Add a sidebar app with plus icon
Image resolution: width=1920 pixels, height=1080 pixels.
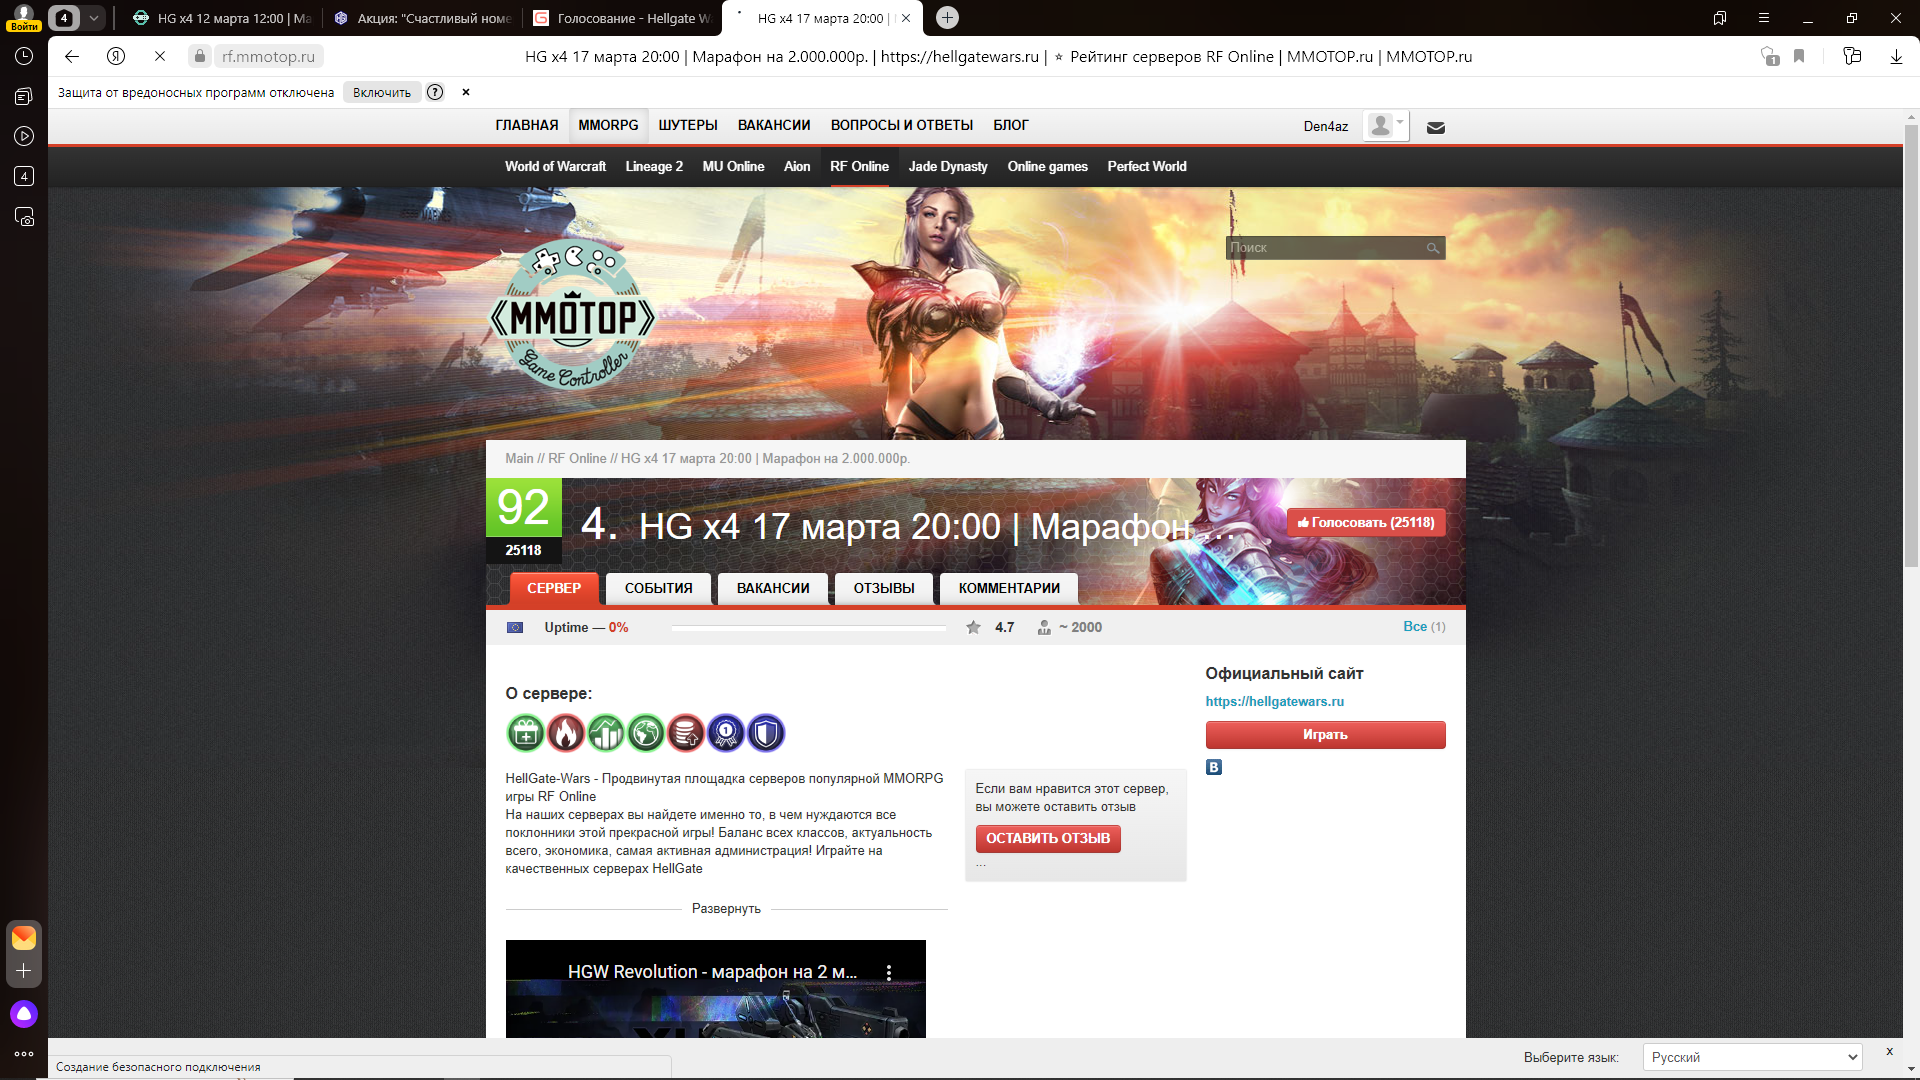tap(24, 971)
